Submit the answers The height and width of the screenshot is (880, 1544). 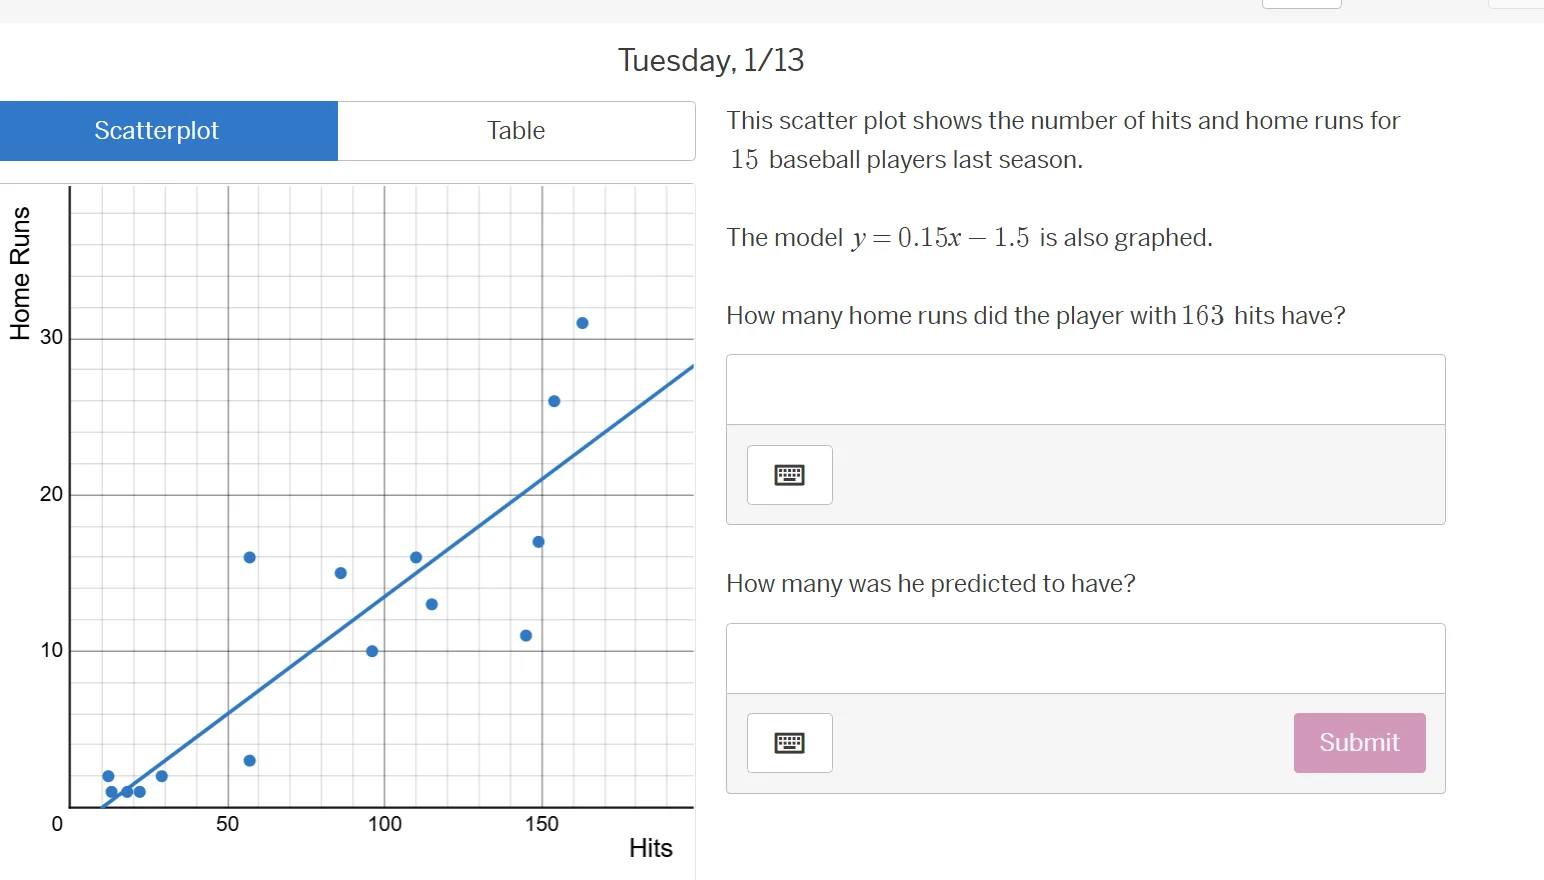tap(1358, 743)
